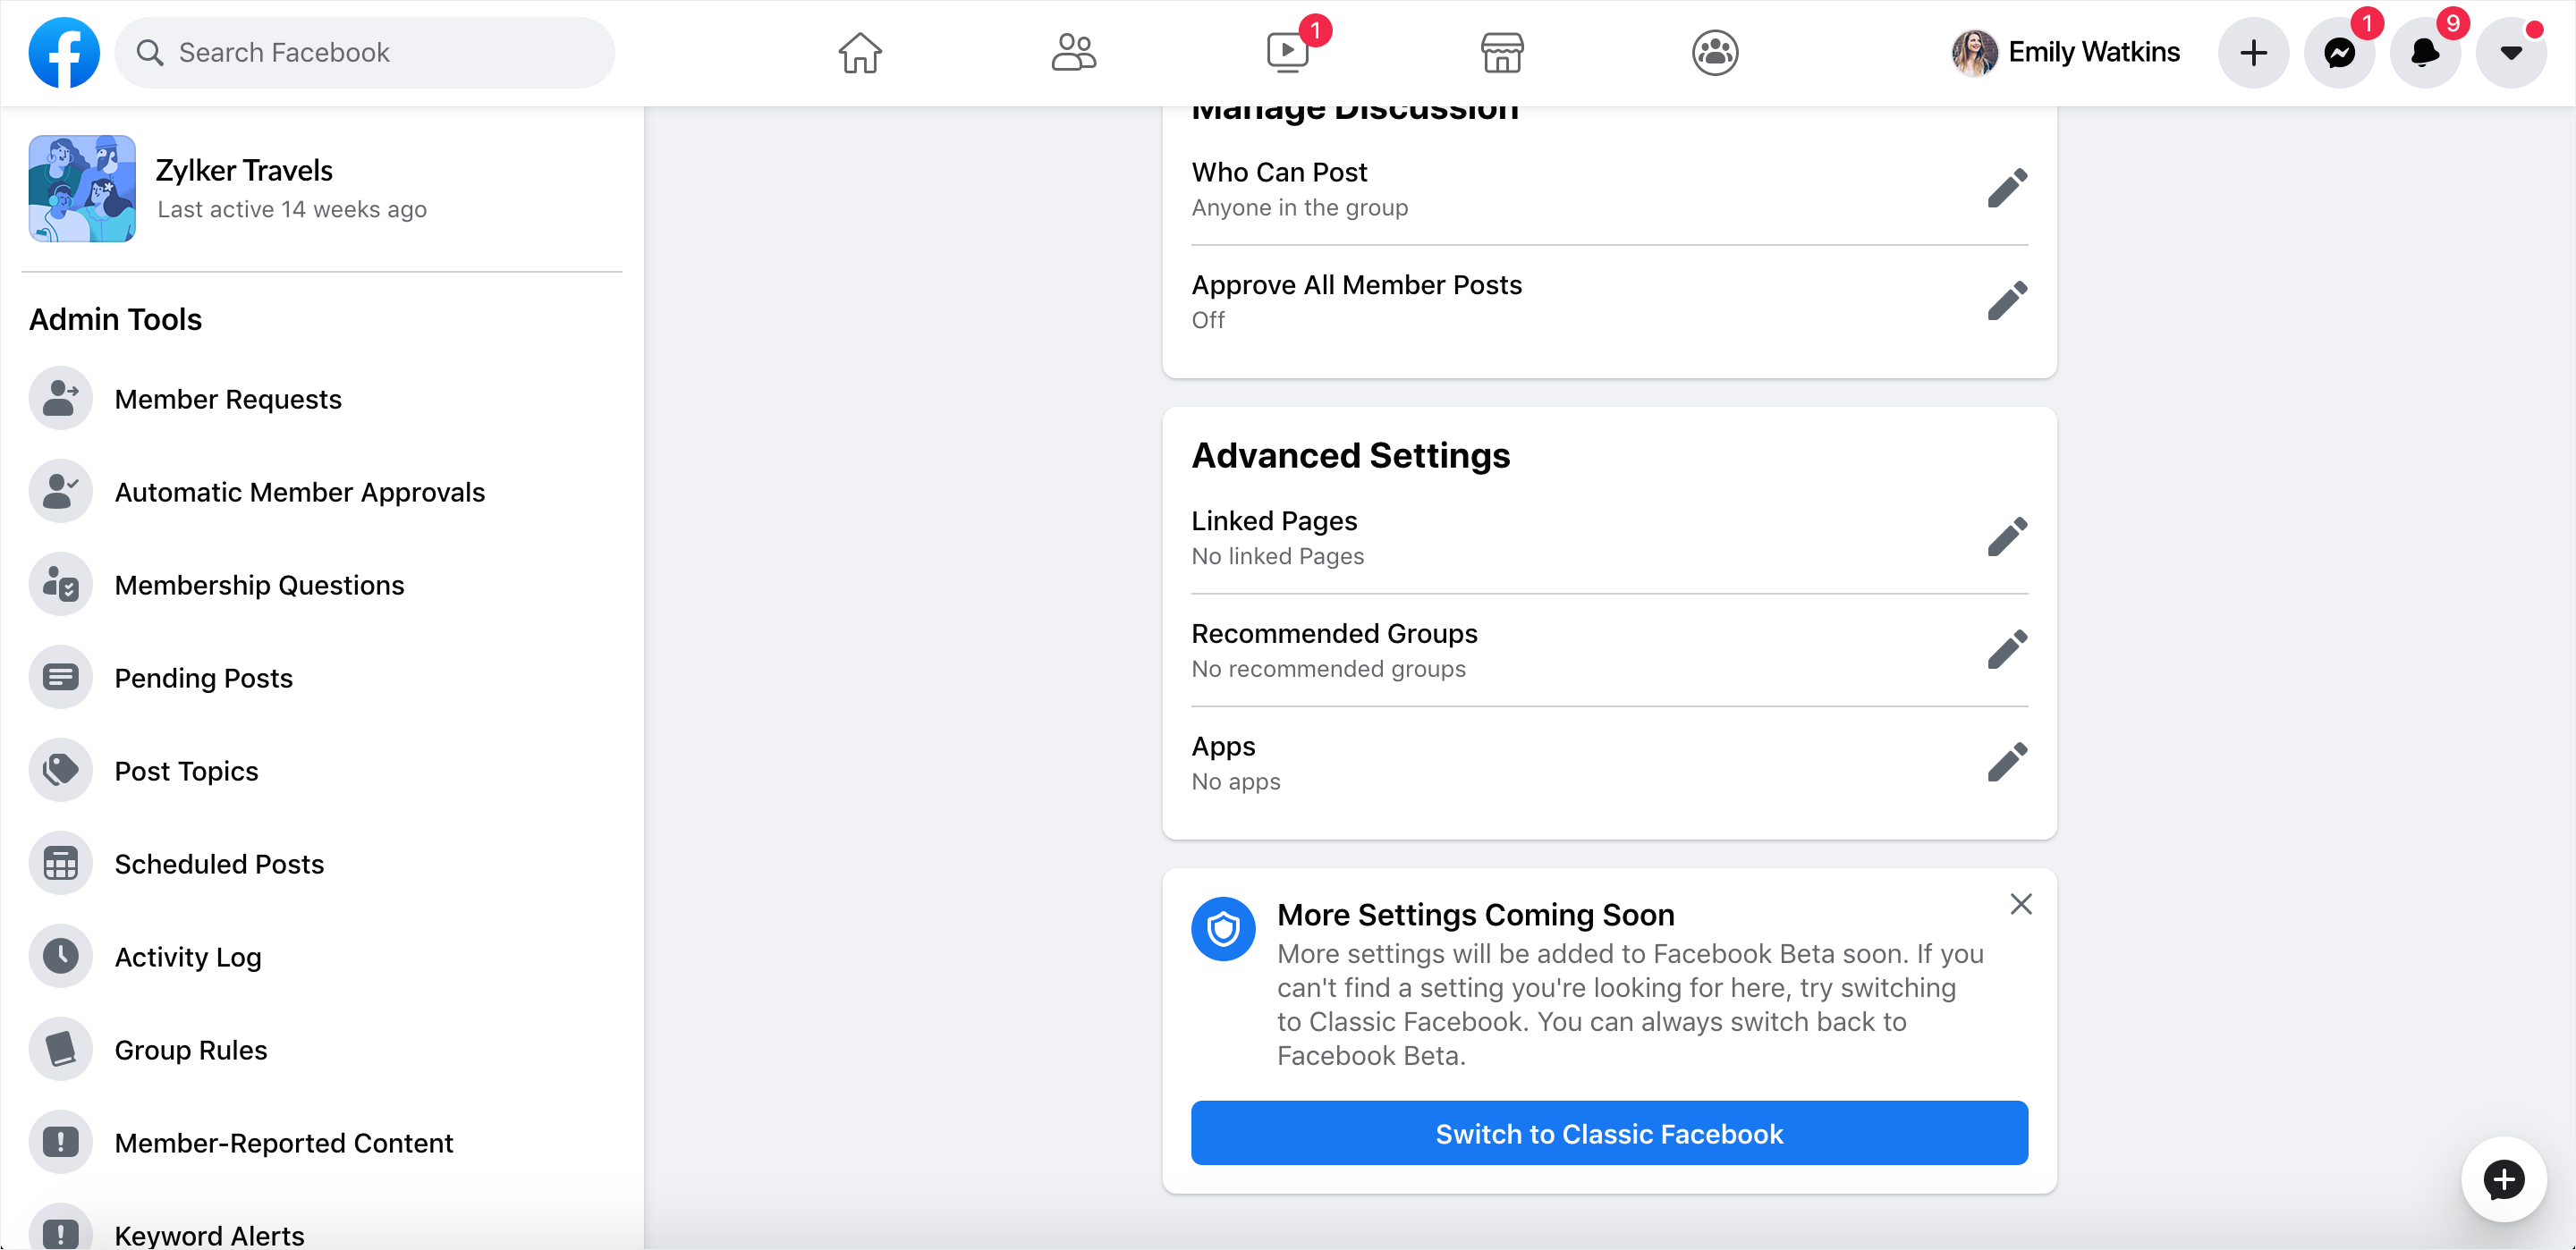Select Pending Posts in sidebar

(203, 678)
